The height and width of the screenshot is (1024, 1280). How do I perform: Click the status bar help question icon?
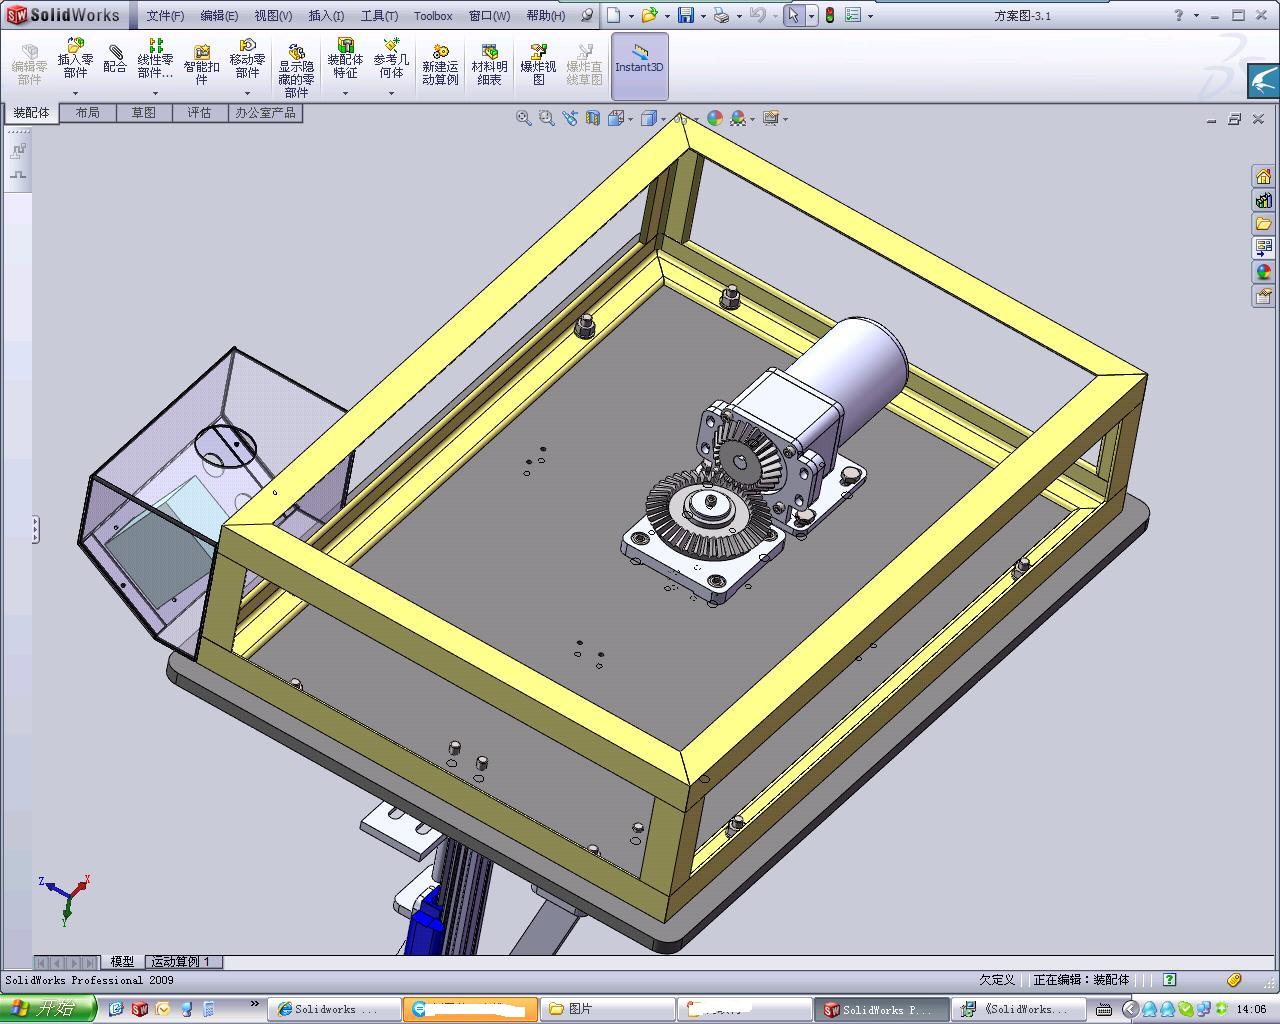(x=1169, y=980)
